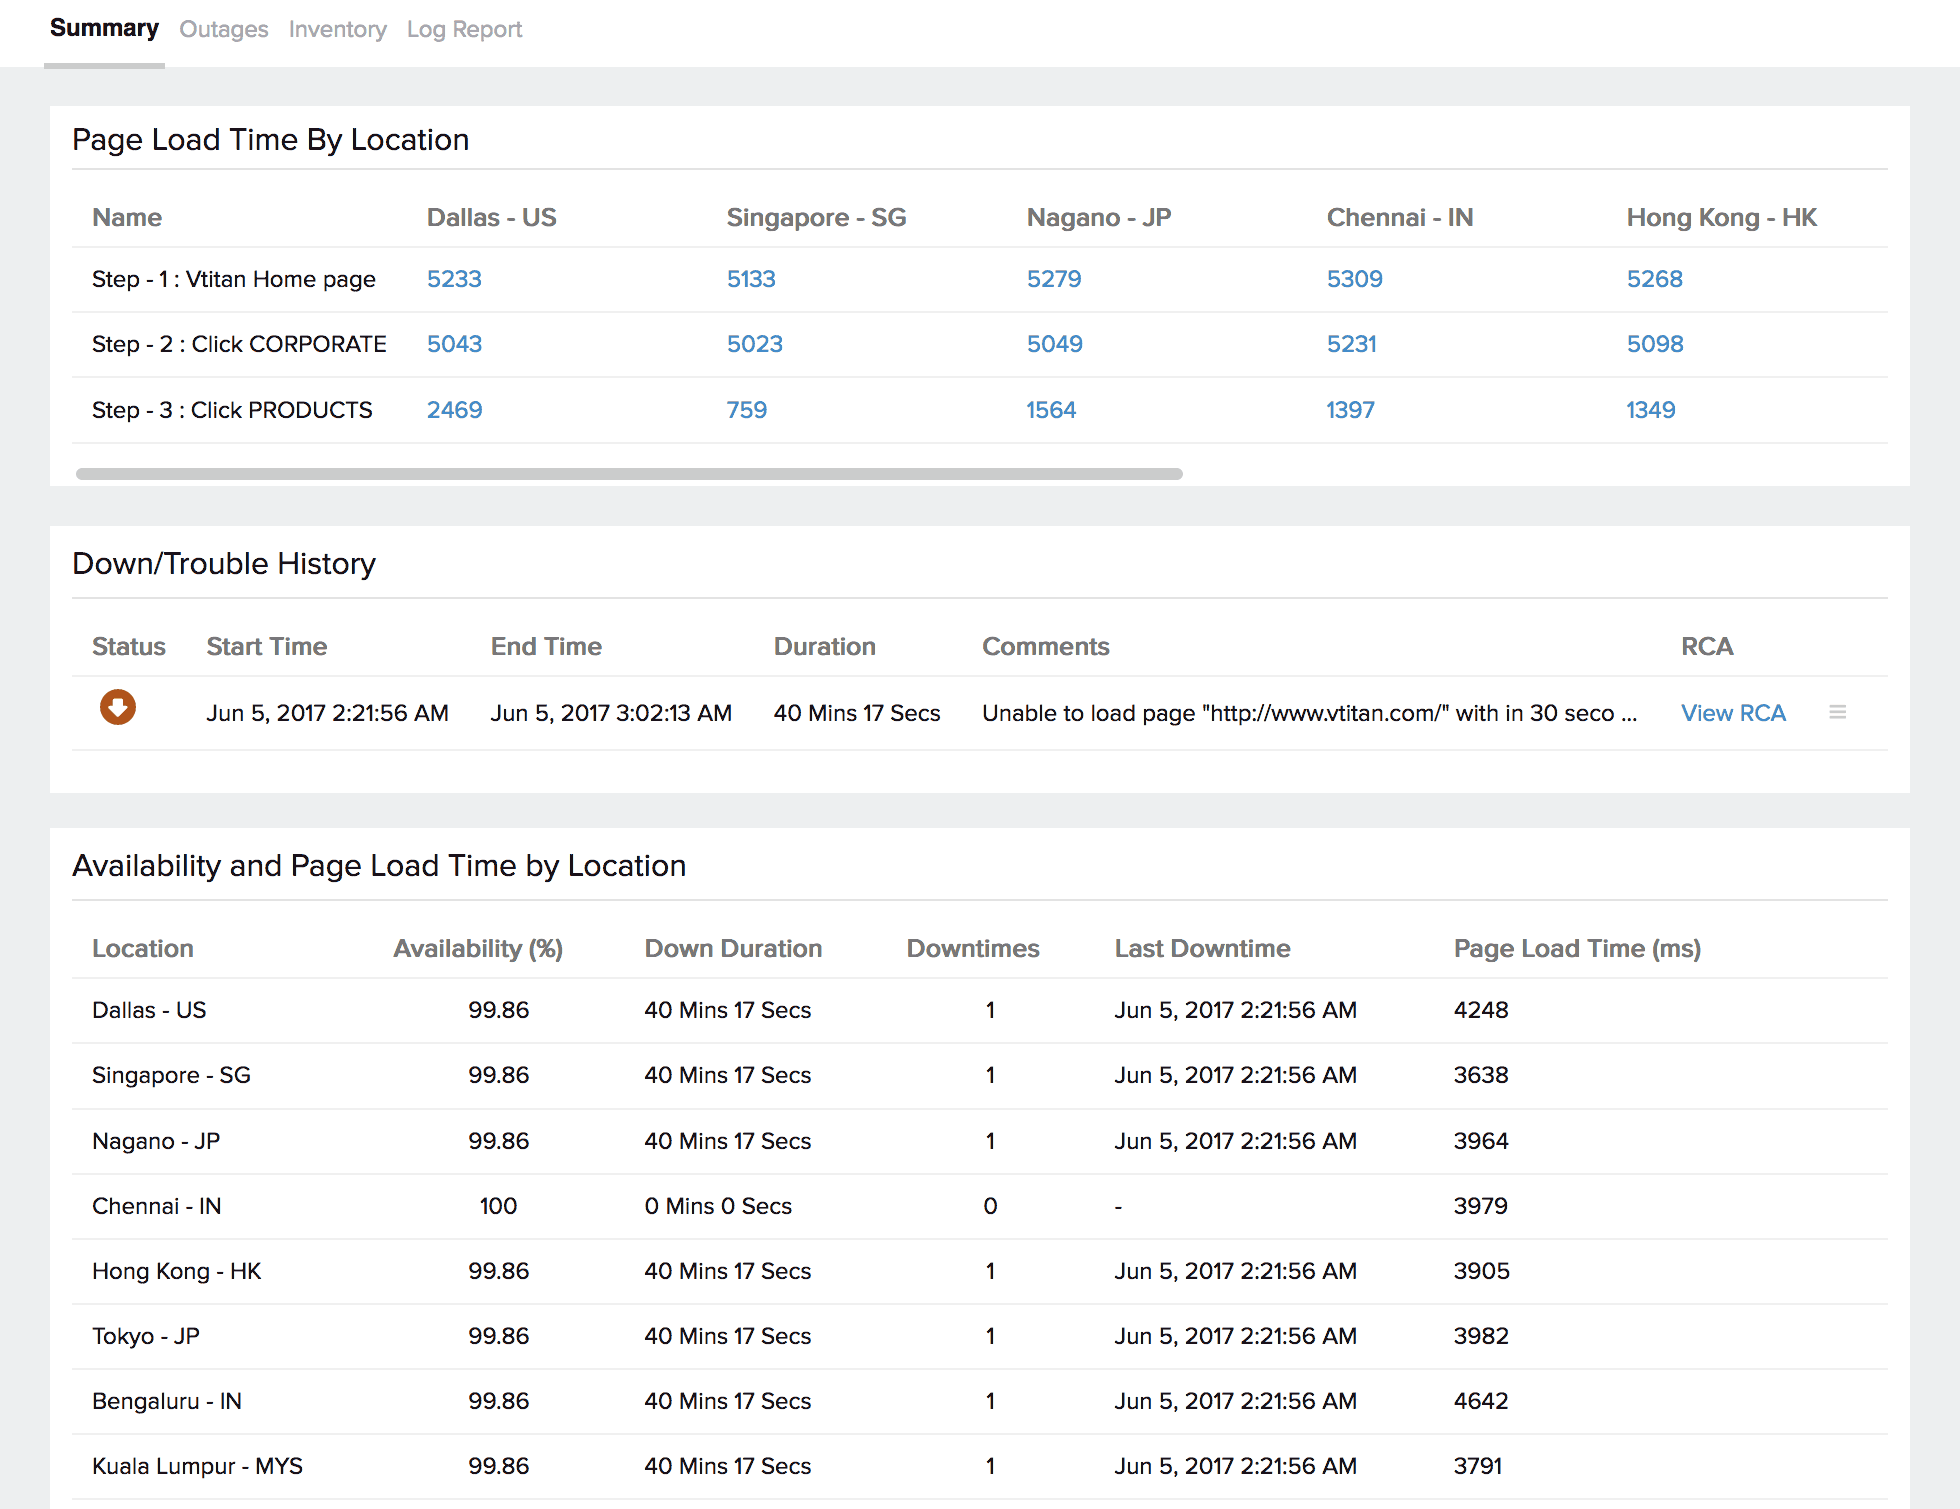Click Nagano Step 2 value 5049
Viewport: 1960px width, 1509px height.
click(1054, 344)
